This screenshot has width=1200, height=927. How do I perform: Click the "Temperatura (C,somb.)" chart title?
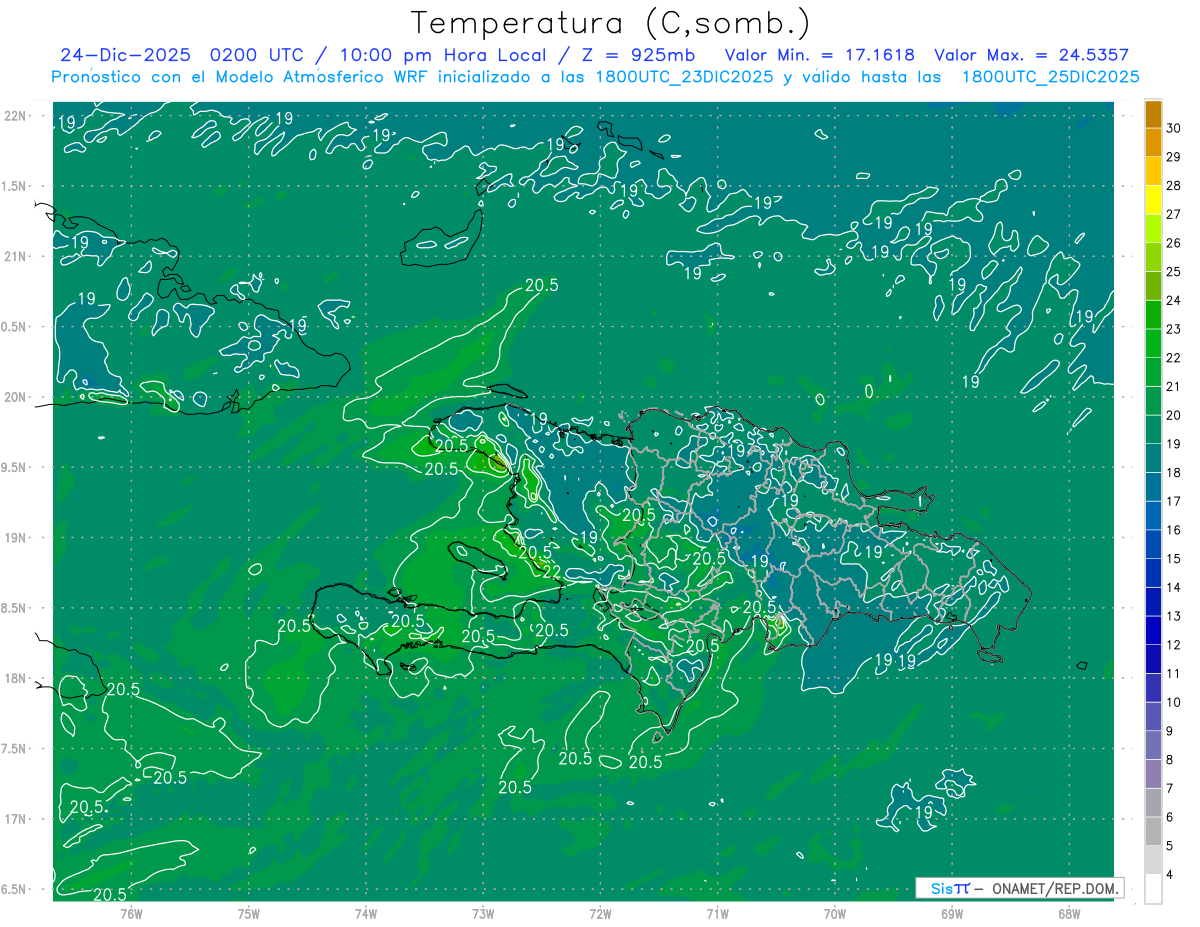tap(610, 22)
